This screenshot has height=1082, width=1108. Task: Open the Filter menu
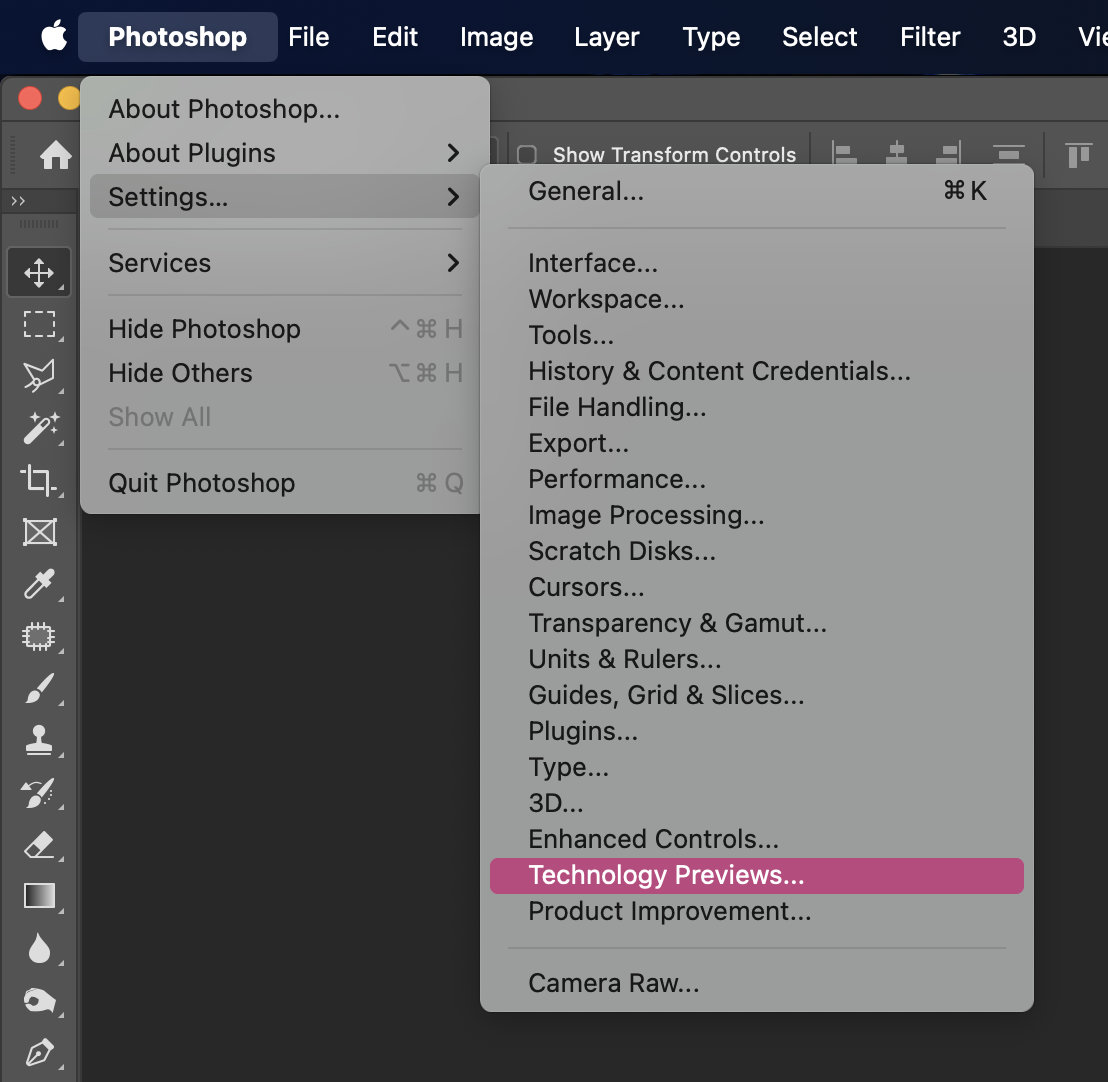tap(930, 37)
